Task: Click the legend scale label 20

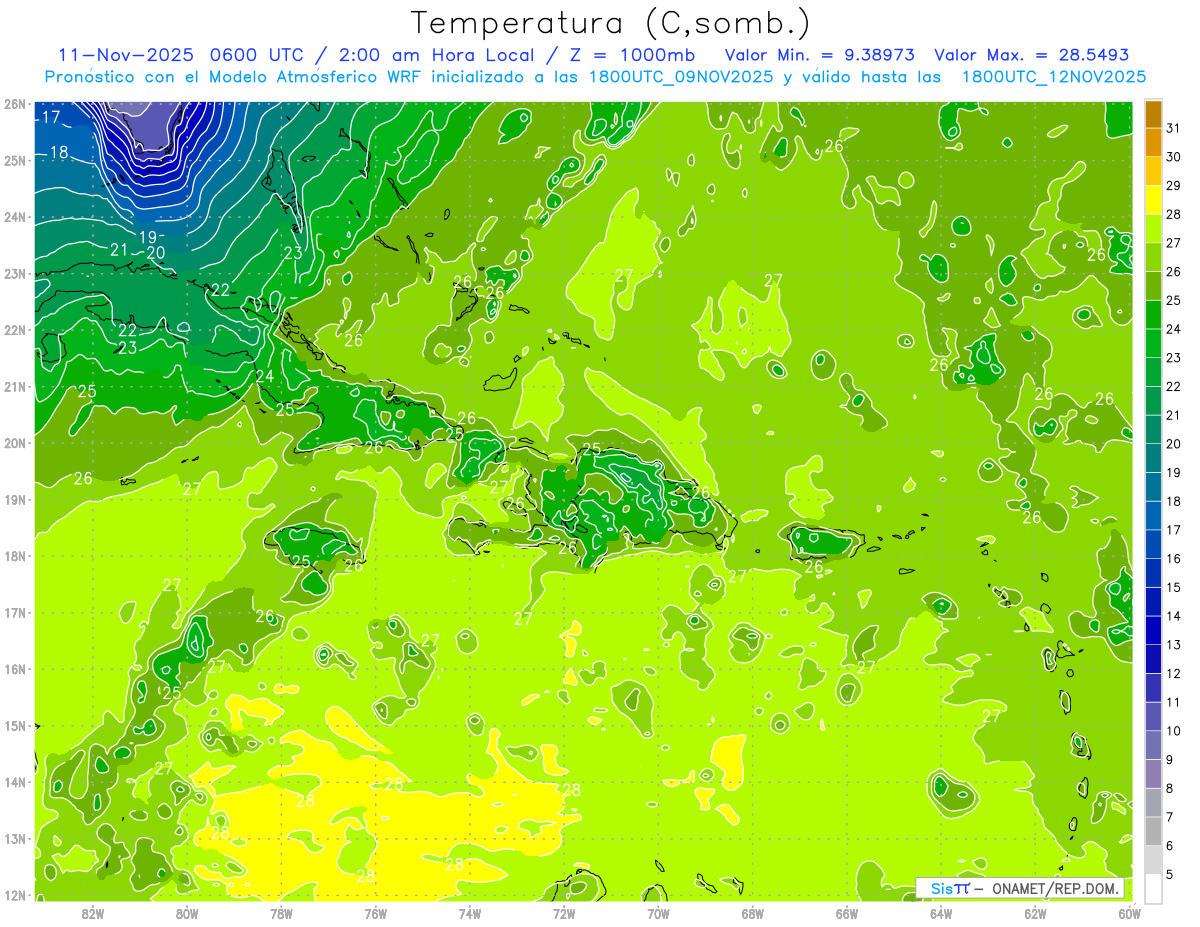Action: (1174, 444)
